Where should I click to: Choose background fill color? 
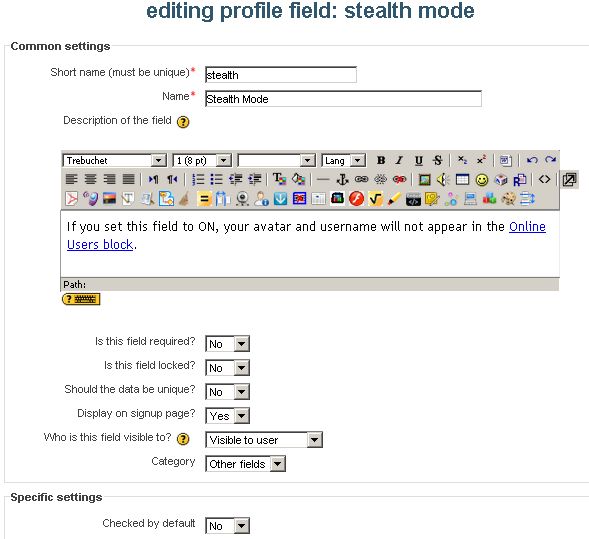point(298,179)
